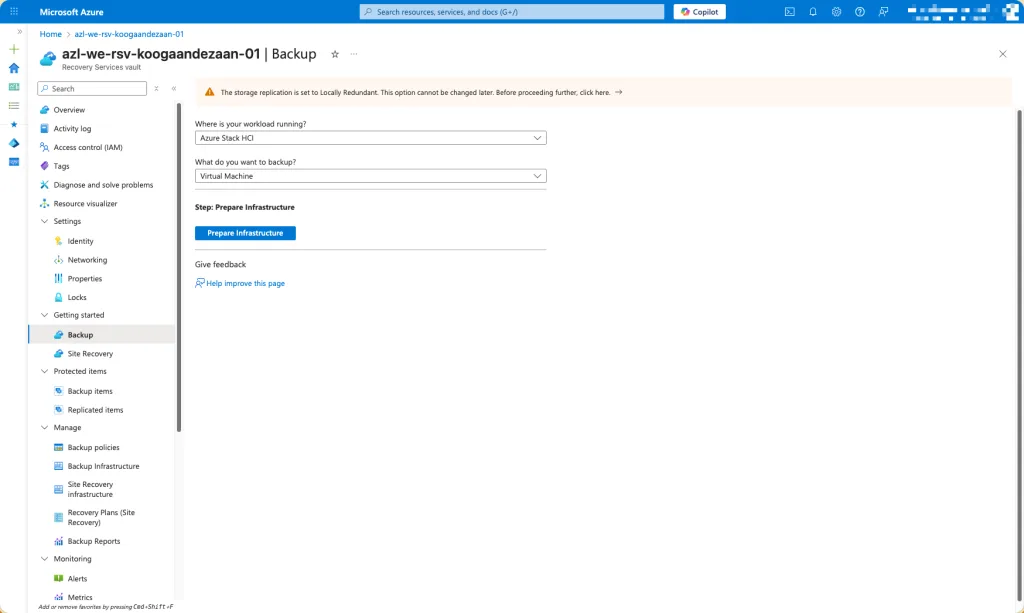Pin vault page with the favorite star
Image resolution: width=1024 pixels, height=613 pixels.
tap(335, 54)
